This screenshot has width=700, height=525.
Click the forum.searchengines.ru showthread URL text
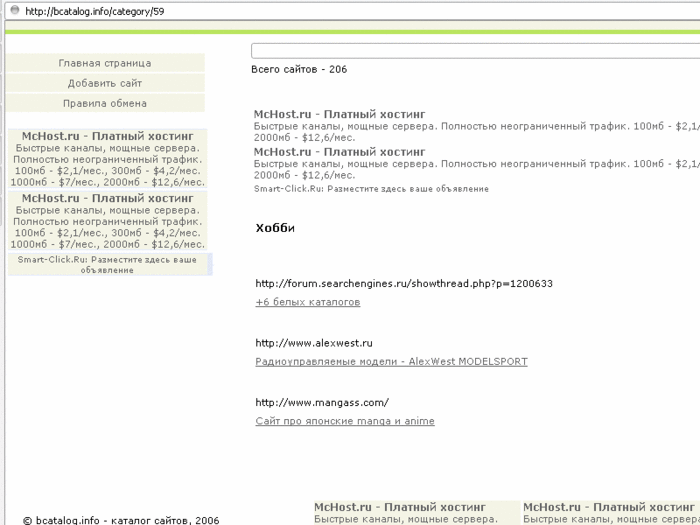(404, 283)
